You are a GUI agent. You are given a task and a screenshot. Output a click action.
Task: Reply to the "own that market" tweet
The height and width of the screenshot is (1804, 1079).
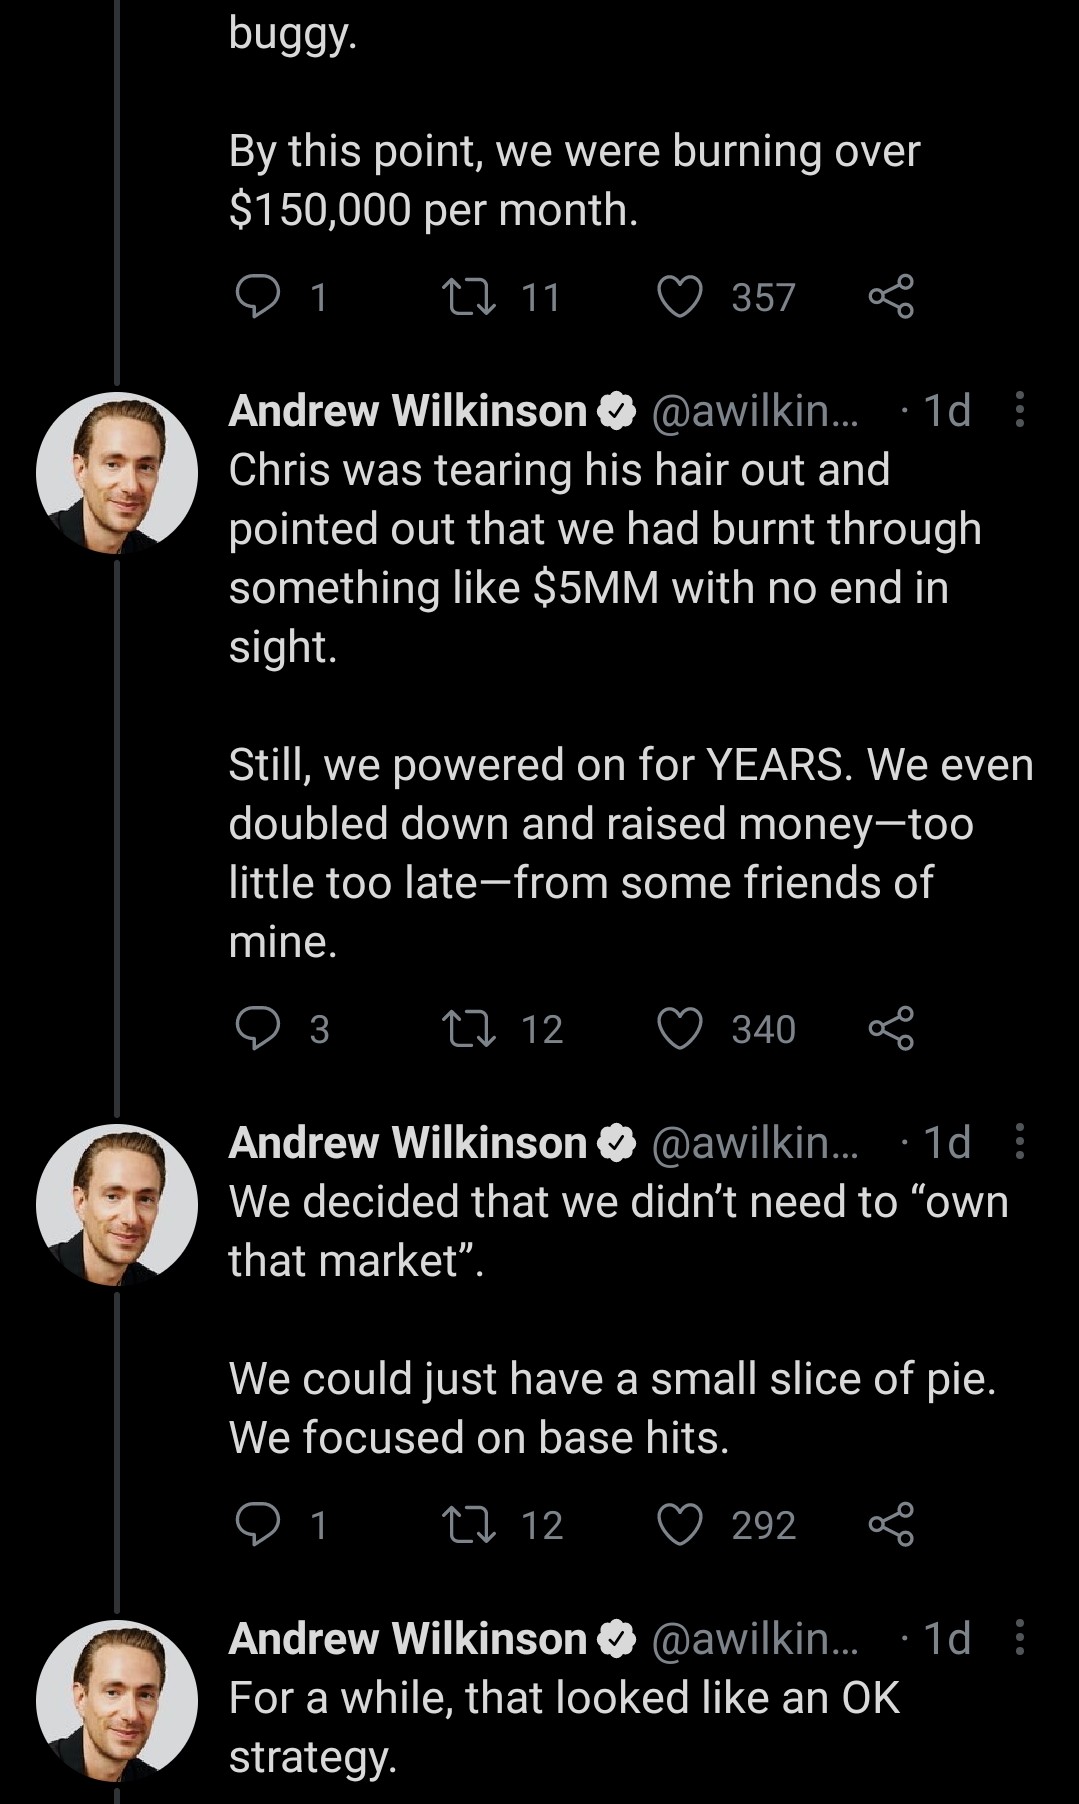258,1525
